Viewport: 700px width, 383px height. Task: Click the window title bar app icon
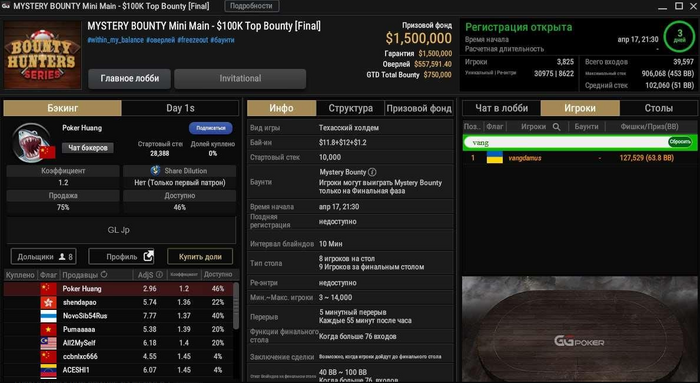pos(6,6)
